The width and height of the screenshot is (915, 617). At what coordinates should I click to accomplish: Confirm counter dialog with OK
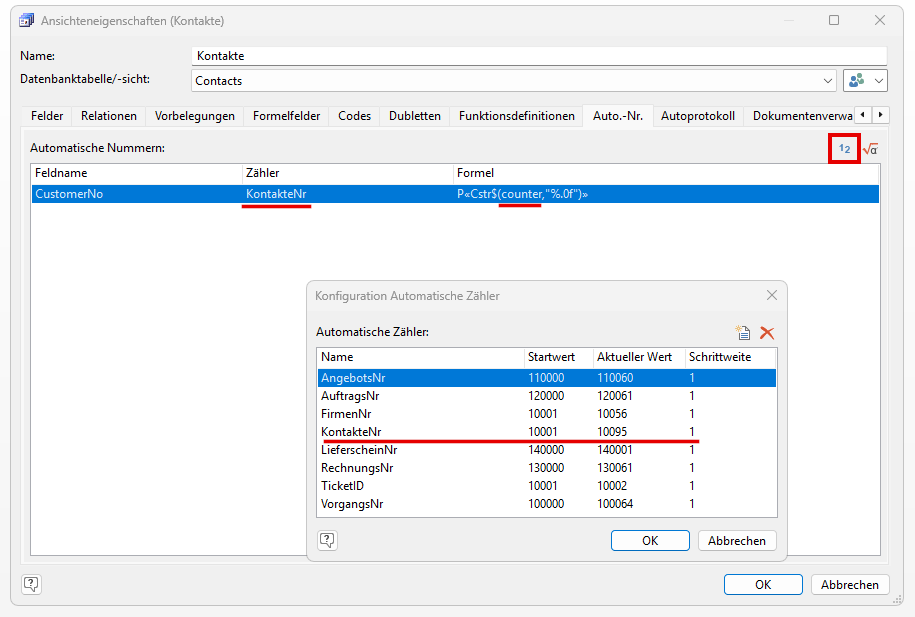[650, 540]
